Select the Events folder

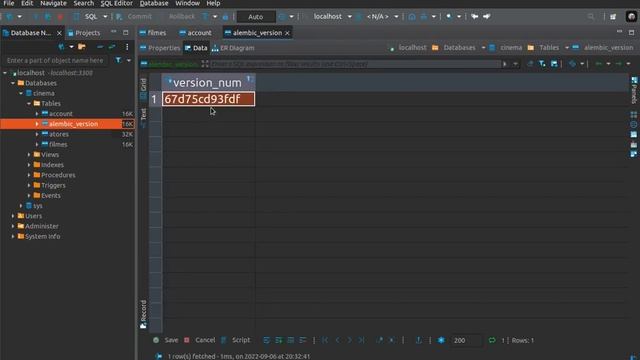(x=50, y=196)
